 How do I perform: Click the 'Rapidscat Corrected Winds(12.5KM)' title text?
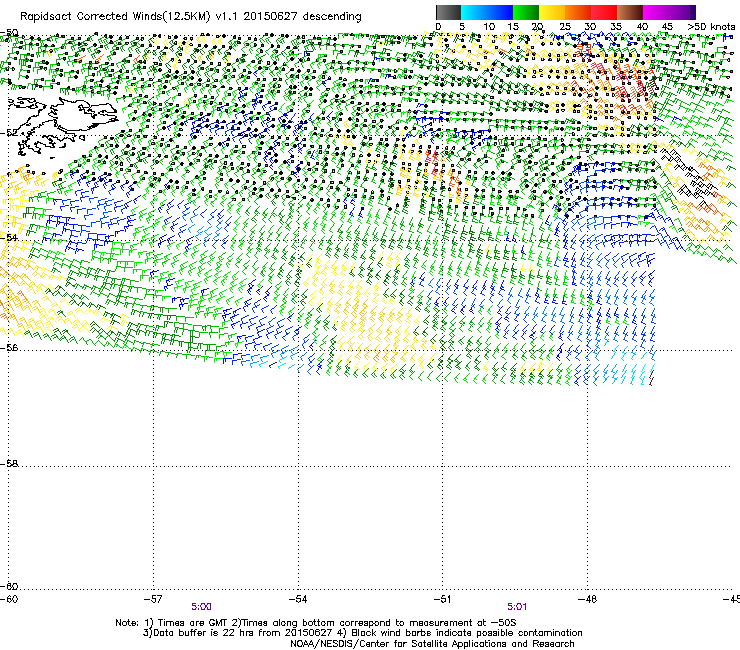click(115, 17)
